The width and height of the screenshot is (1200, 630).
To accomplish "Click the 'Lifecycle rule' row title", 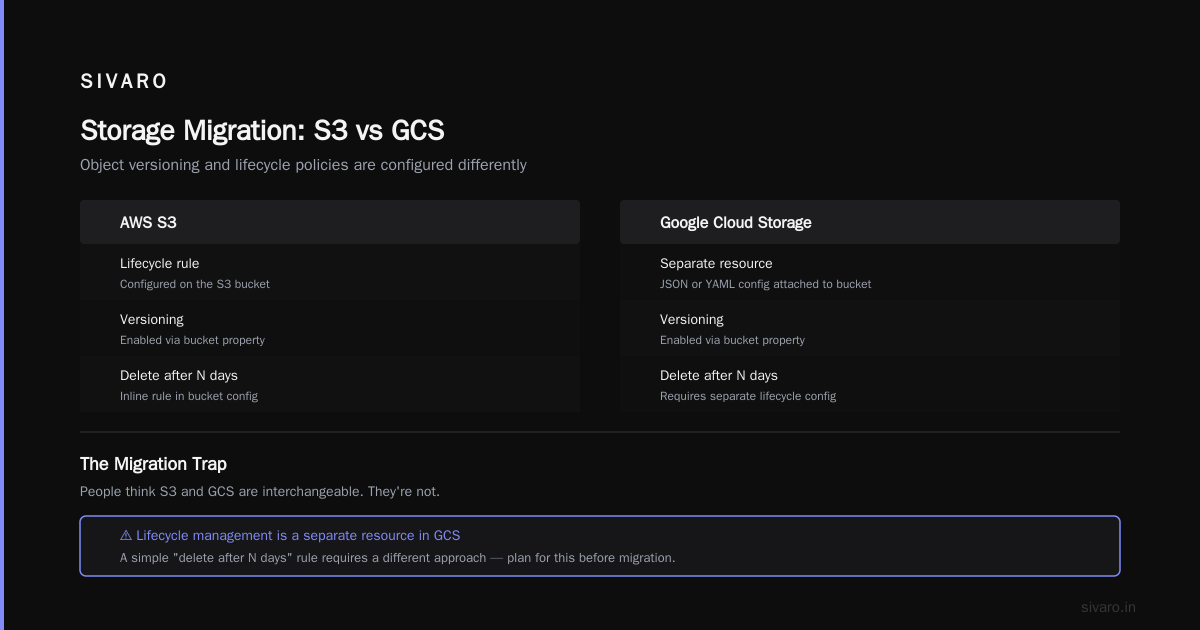I will click(x=159, y=264).
